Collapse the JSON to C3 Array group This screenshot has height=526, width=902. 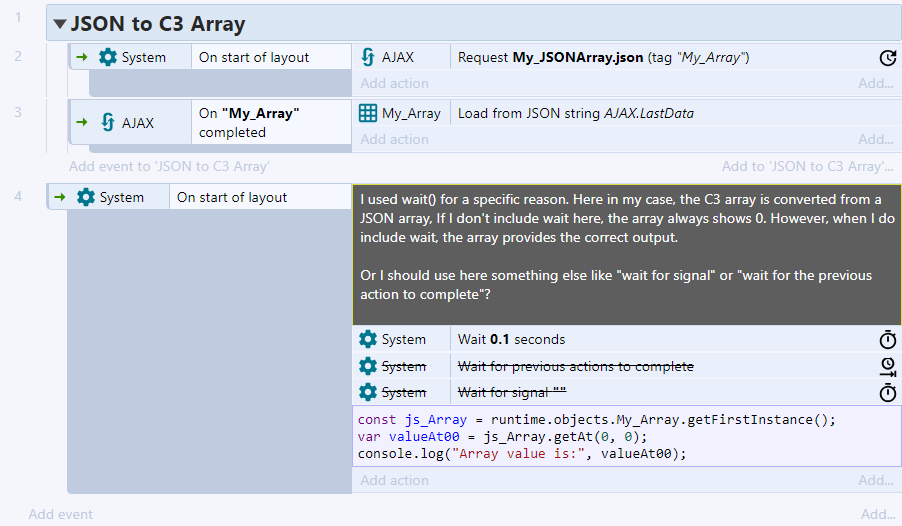pyautogui.click(x=60, y=25)
